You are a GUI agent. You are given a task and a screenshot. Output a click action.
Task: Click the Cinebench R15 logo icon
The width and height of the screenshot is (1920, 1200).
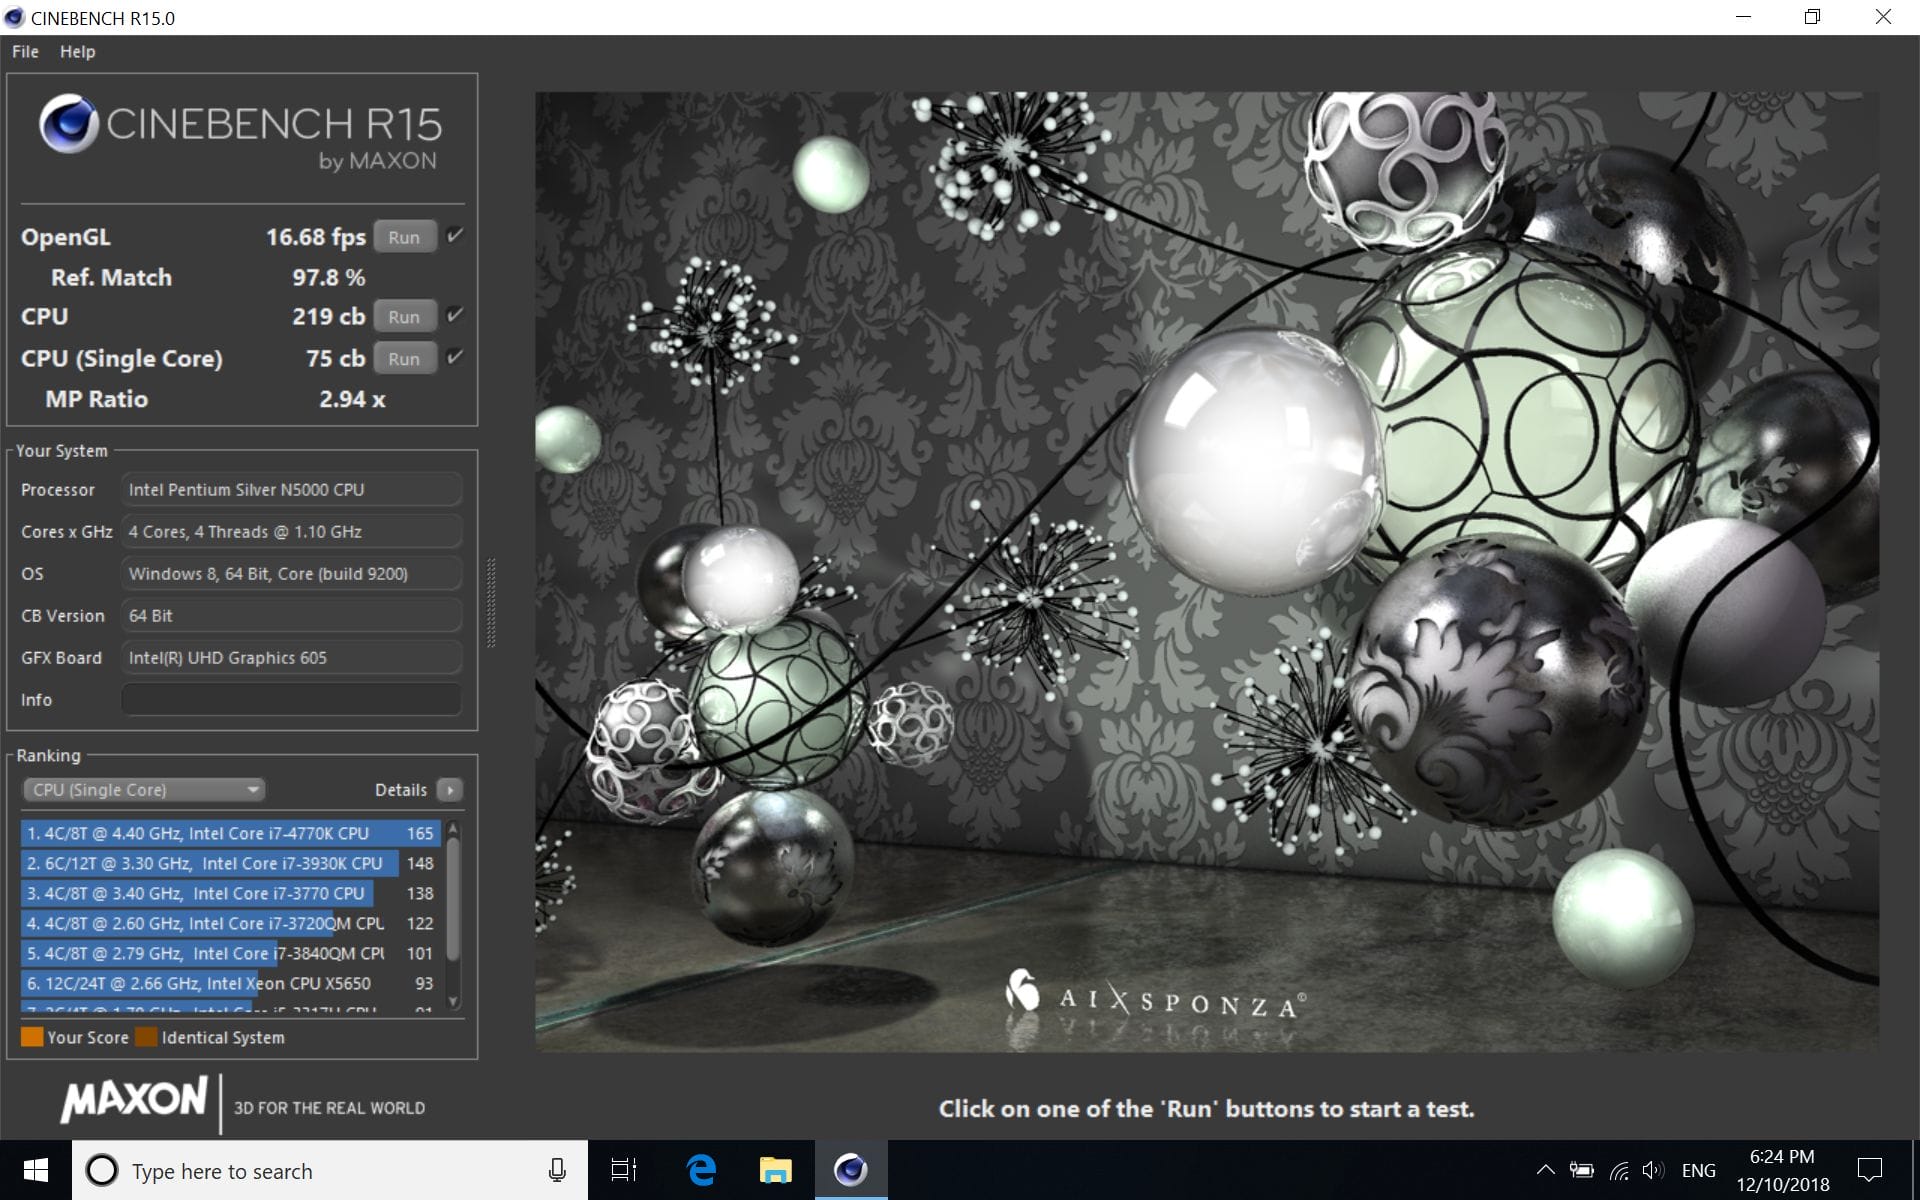pyautogui.click(x=68, y=124)
